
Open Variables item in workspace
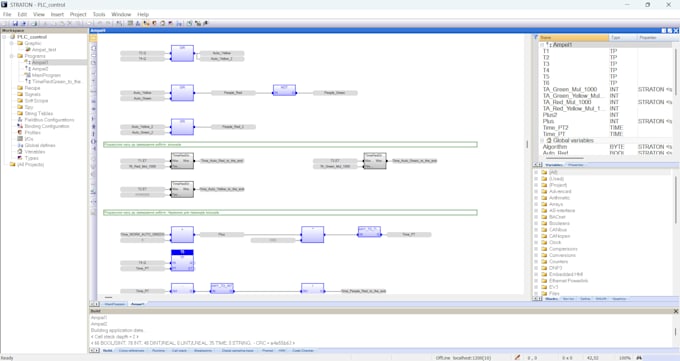[x=34, y=152]
